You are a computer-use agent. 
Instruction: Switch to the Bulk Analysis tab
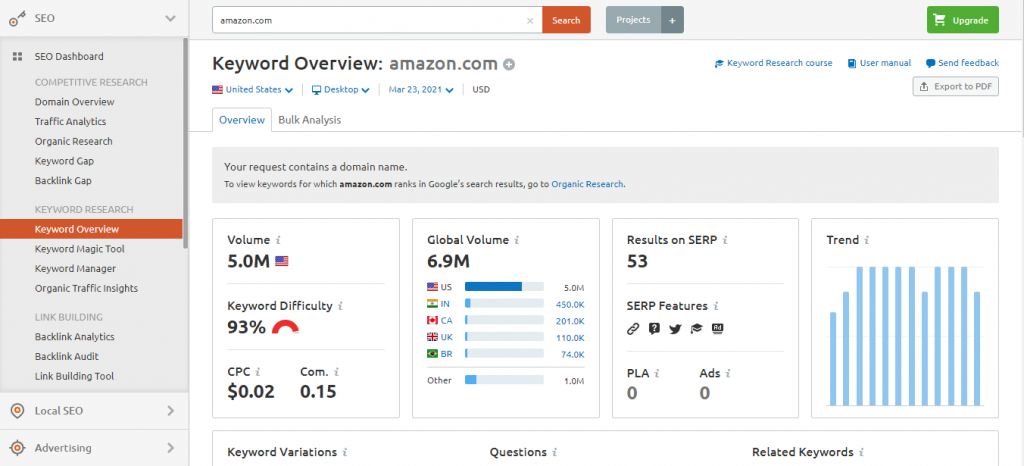(310, 120)
